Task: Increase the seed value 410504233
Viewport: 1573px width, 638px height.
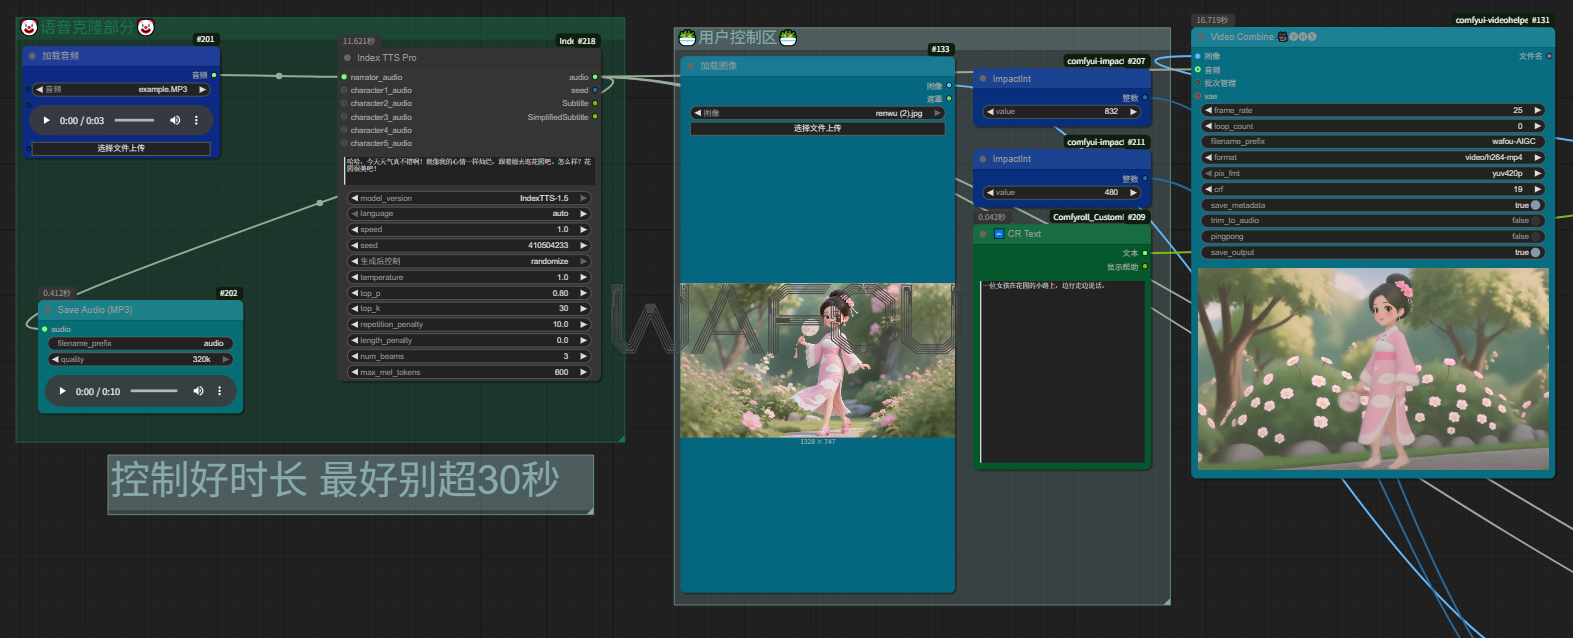Action: tap(584, 245)
